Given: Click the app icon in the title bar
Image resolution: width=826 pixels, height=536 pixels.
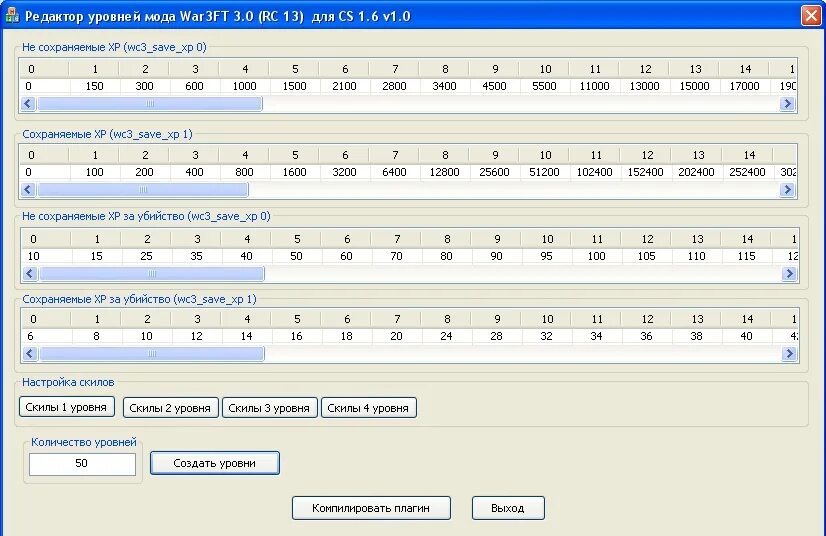Looking at the screenshot, I should (x=12, y=15).
